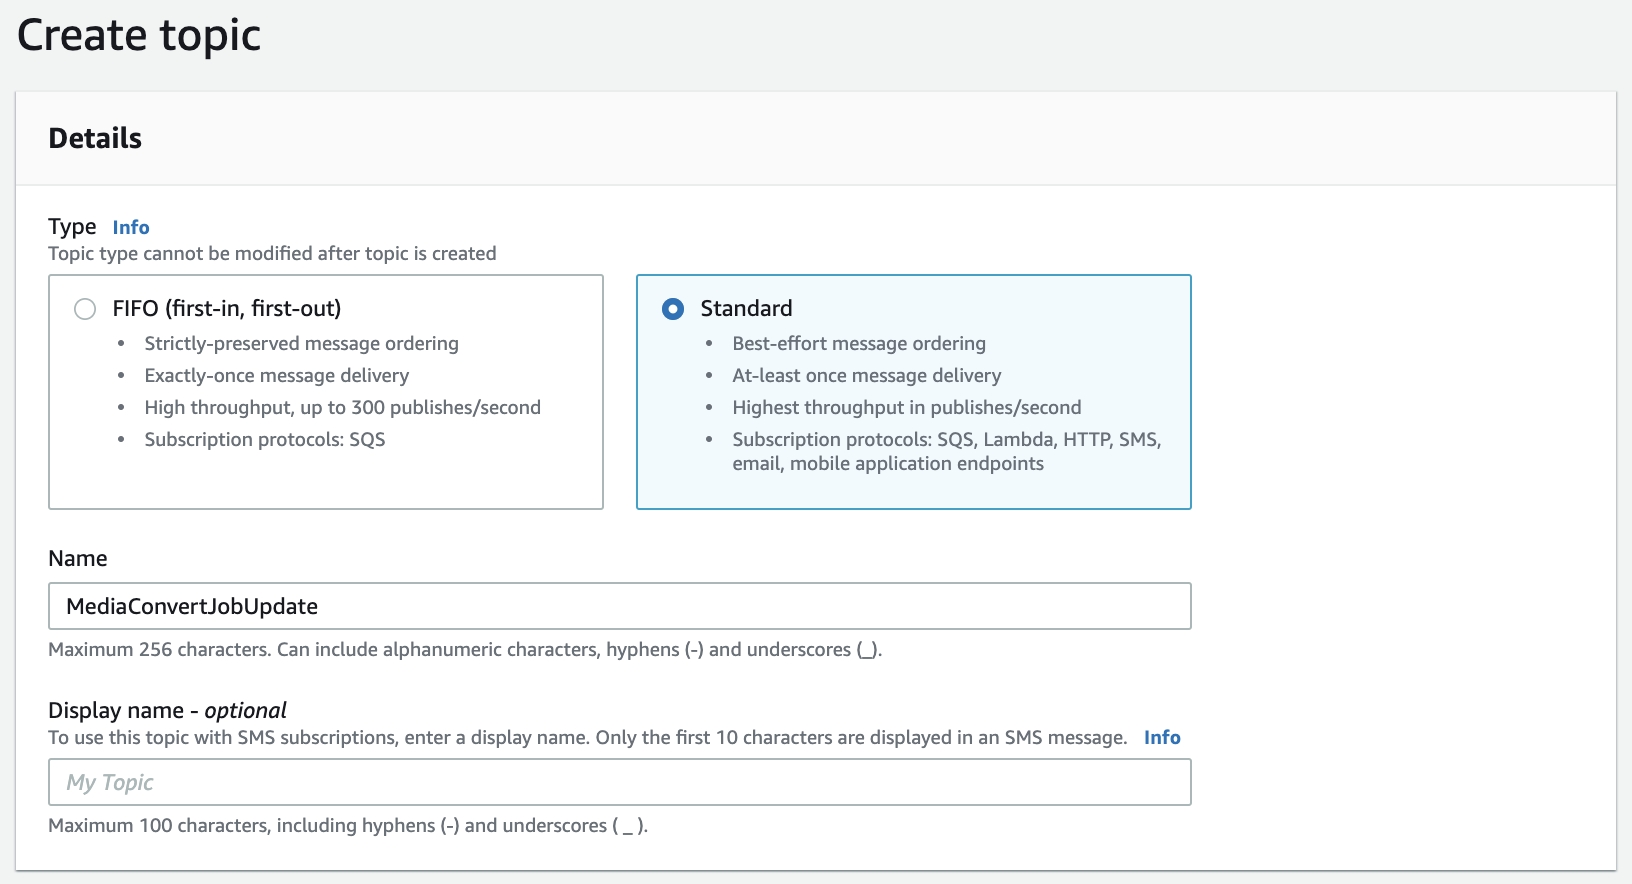Click "Strictly-preserved message ordering" bullet text
The width and height of the screenshot is (1632, 884).
pyautogui.click(x=301, y=344)
